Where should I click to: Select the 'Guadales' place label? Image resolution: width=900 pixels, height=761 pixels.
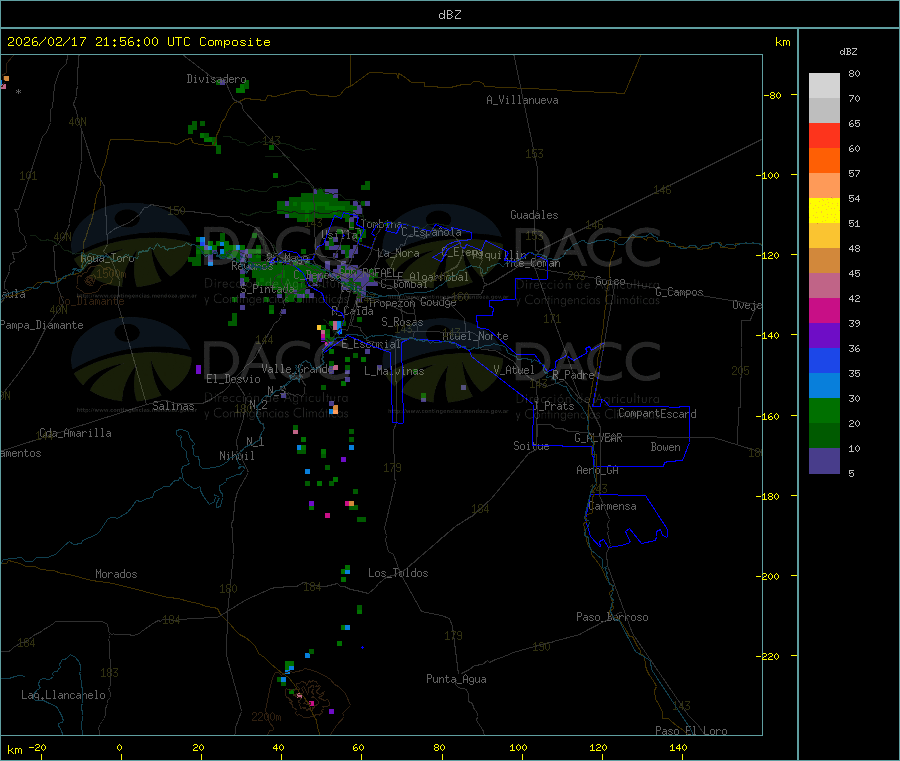pos(534,215)
